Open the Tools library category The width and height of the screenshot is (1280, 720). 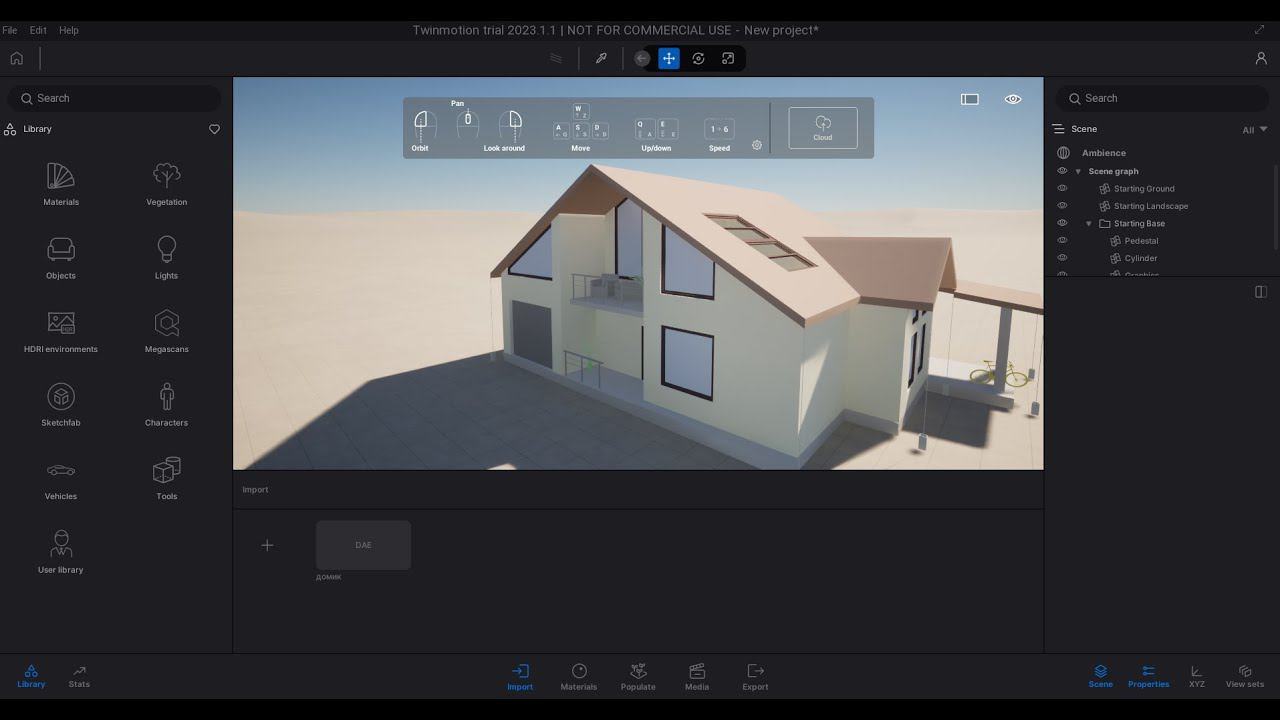166,479
